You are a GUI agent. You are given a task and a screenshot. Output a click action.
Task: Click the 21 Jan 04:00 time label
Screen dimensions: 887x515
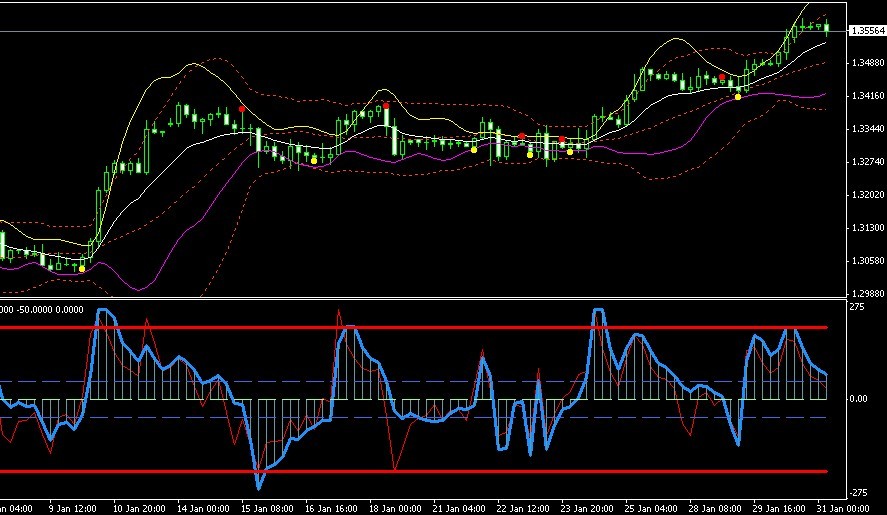pyautogui.click(x=459, y=508)
